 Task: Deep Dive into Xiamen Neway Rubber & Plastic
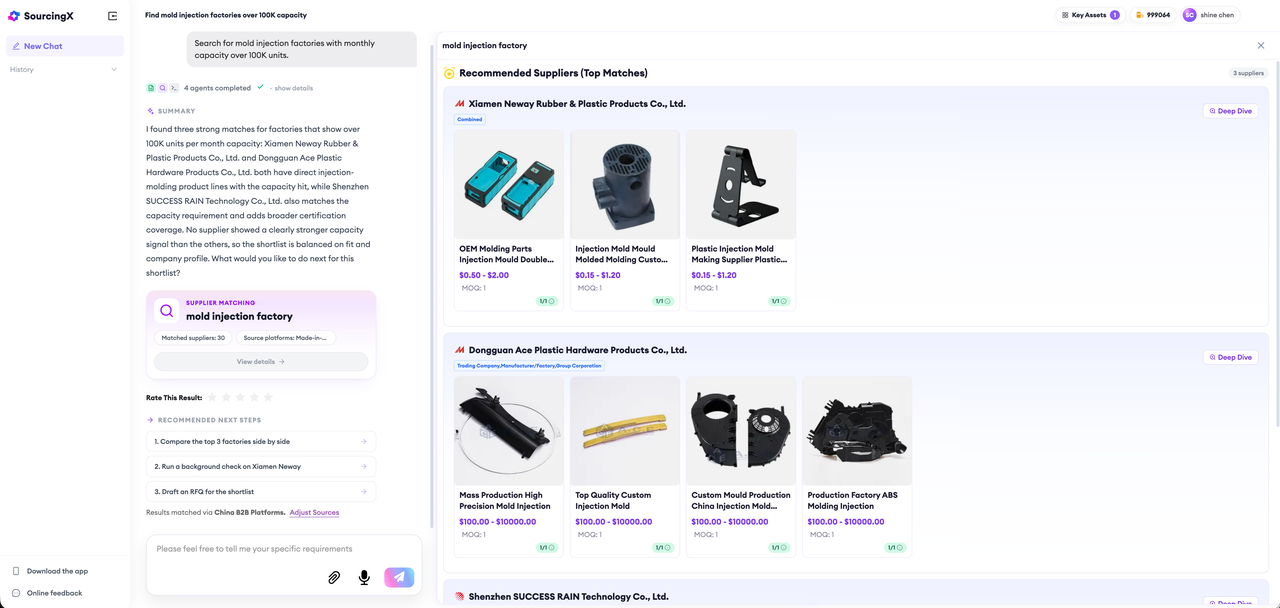coord(1230,111)
